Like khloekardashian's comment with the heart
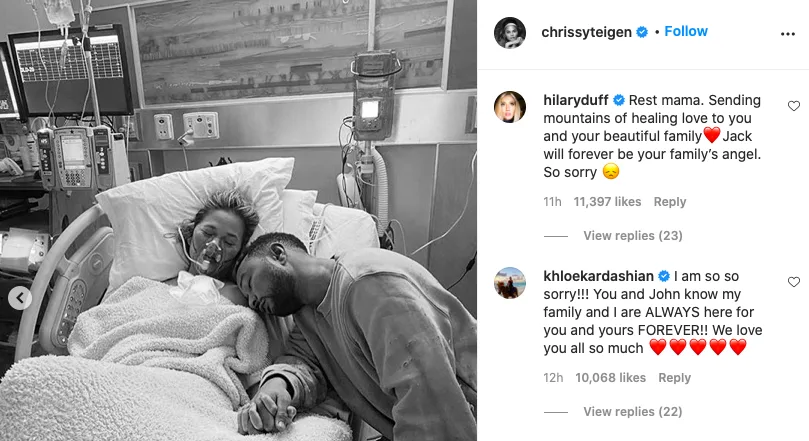This screenshot has width=809, height=441. 794,282
